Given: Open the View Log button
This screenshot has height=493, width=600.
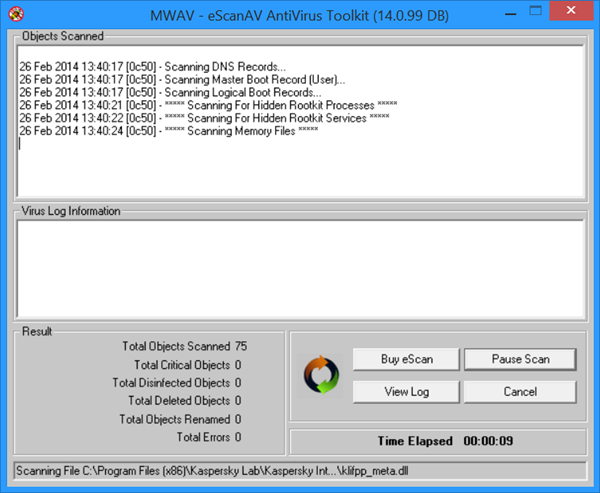Looking at the screenshot, I should 406,392.
